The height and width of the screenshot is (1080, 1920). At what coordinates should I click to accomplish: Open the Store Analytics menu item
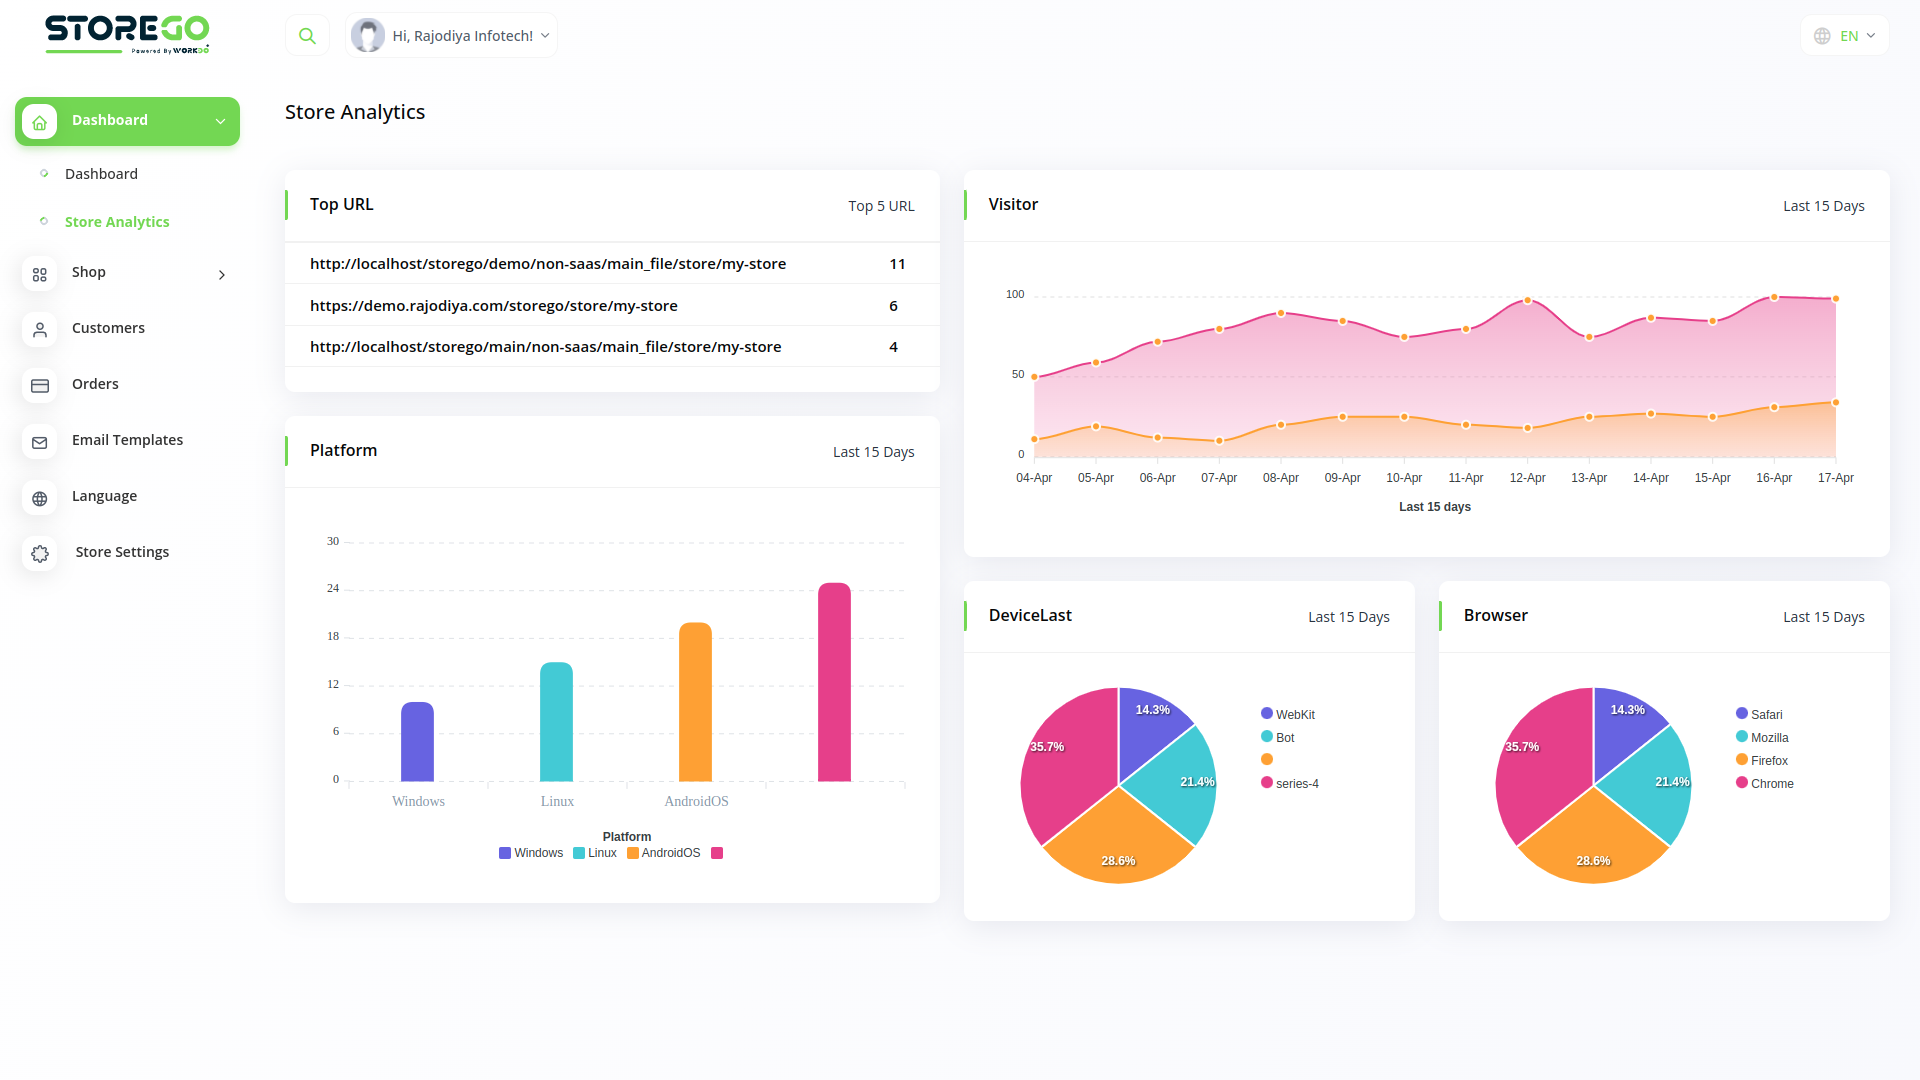tap(117, 222)
